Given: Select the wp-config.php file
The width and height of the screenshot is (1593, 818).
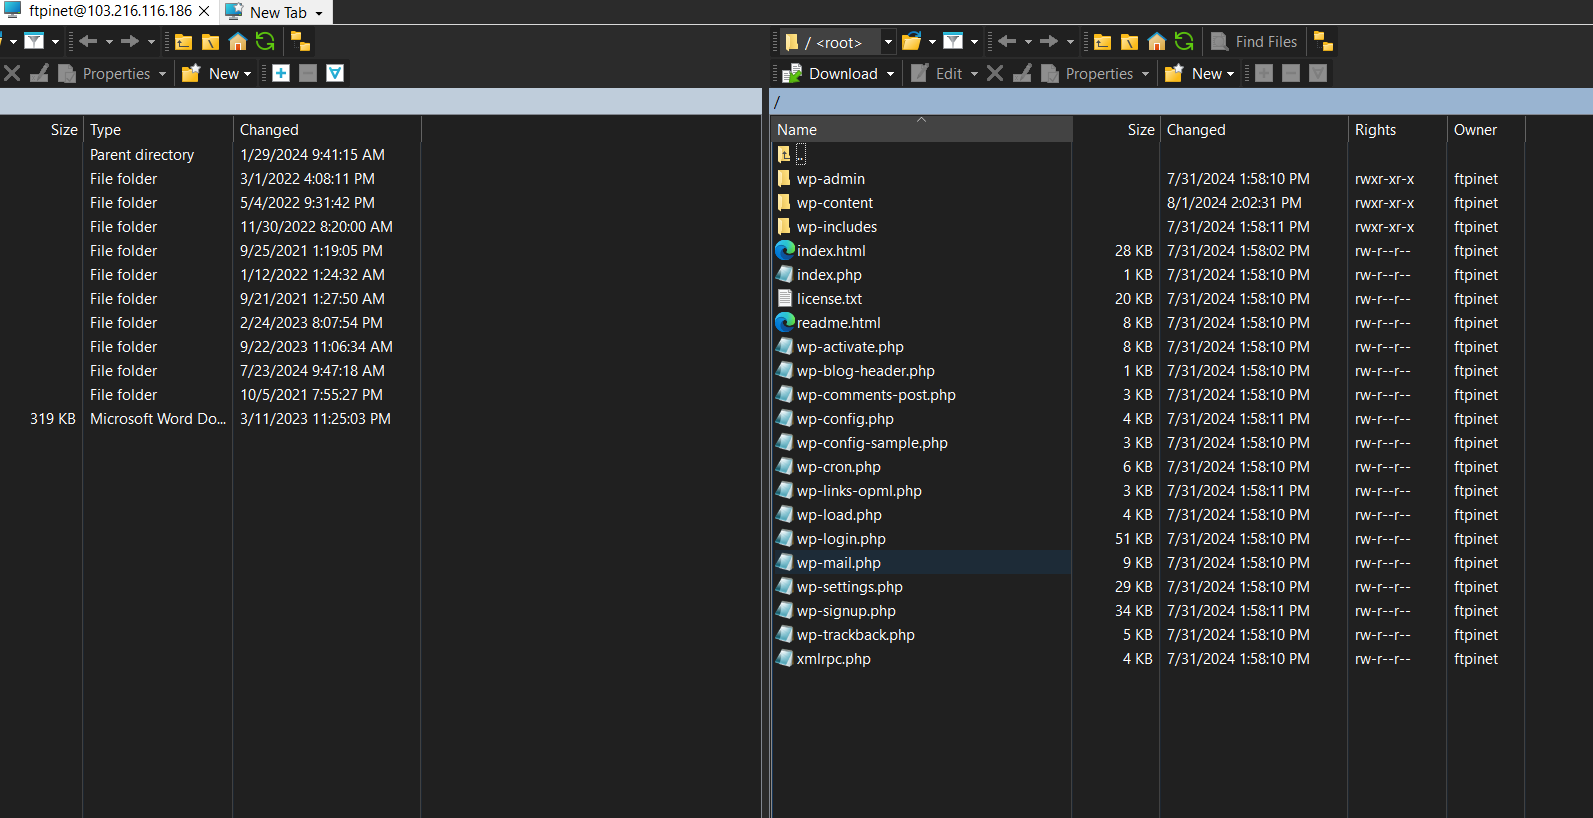Looking at the screenshot, I should pos(845,419).
